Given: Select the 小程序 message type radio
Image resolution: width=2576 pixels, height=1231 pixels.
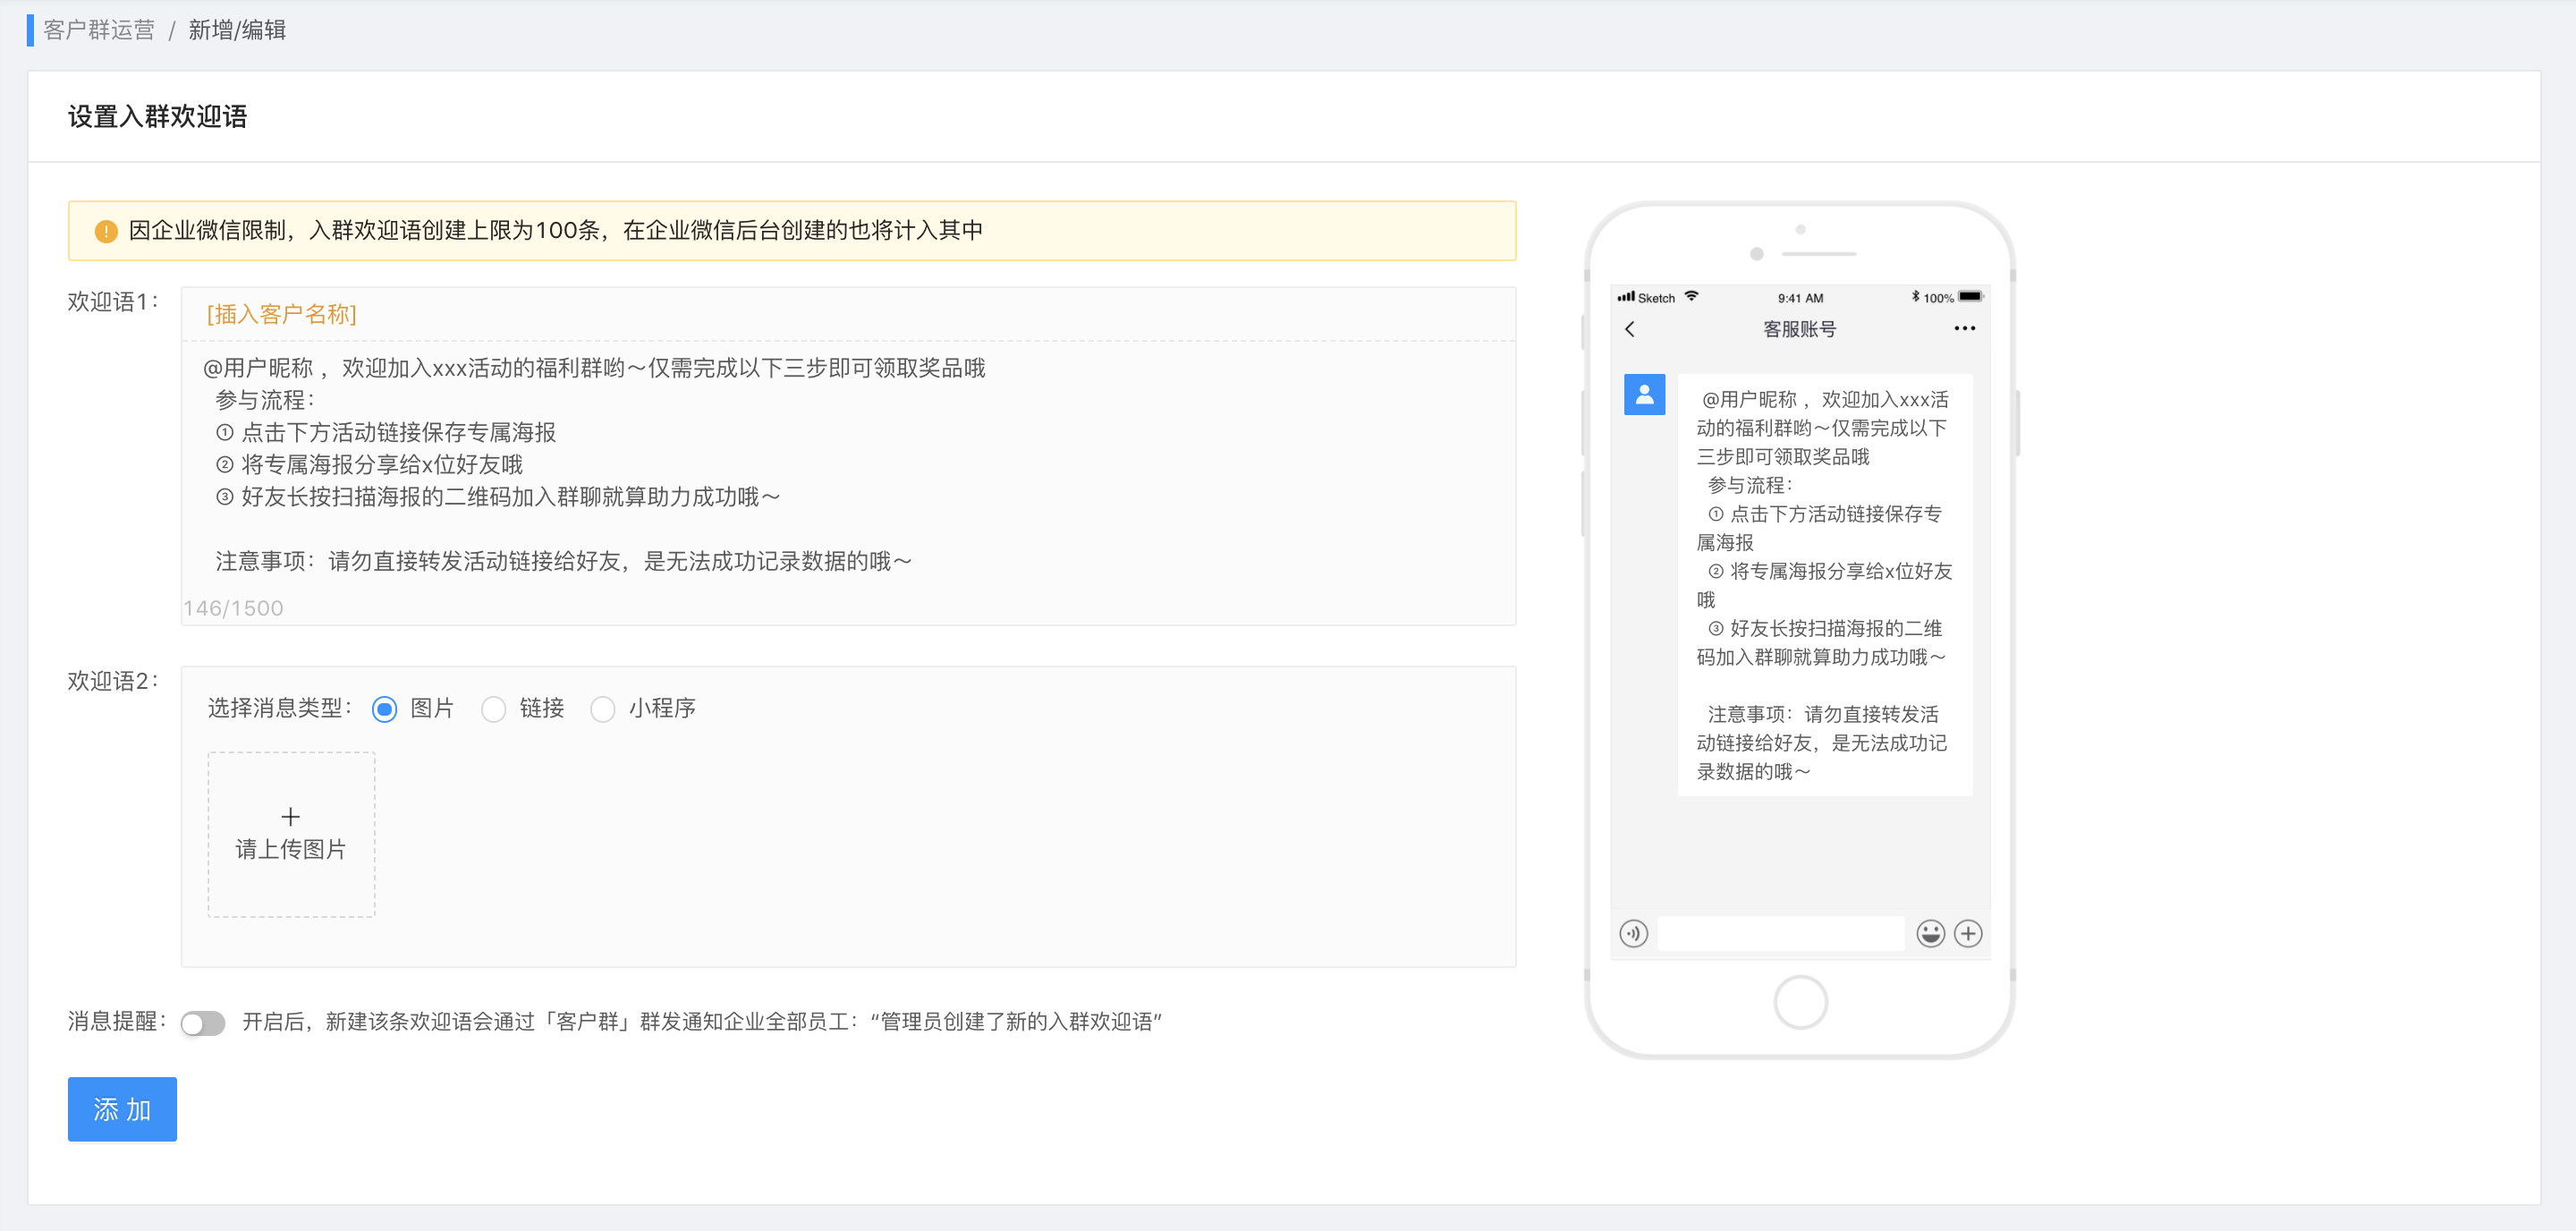Looking at the screenshot, I should pos(603,709).
